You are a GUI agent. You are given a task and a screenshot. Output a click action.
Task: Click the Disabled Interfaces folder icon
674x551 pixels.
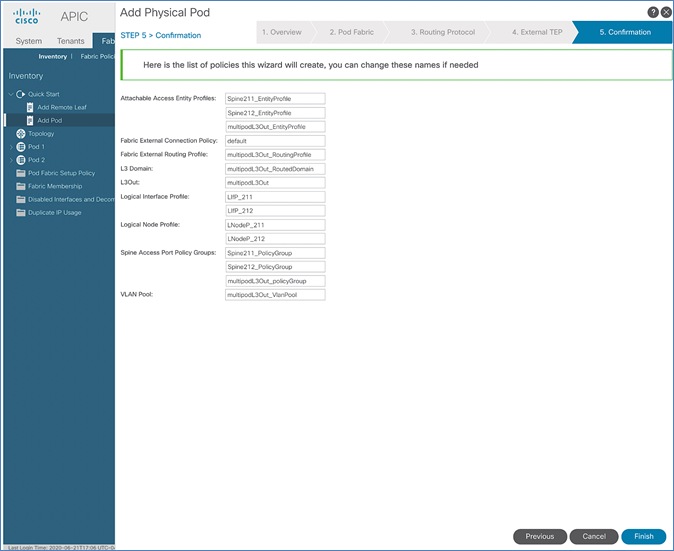(x=21, y=199)
